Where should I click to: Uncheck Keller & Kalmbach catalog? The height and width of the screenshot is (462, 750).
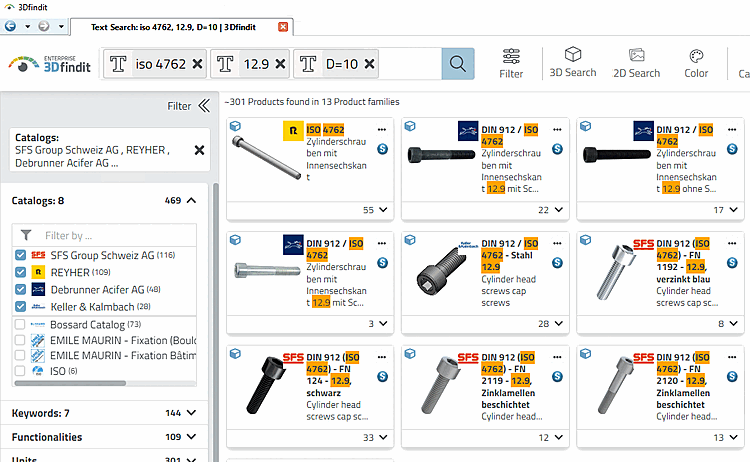[x=20, y=307]
